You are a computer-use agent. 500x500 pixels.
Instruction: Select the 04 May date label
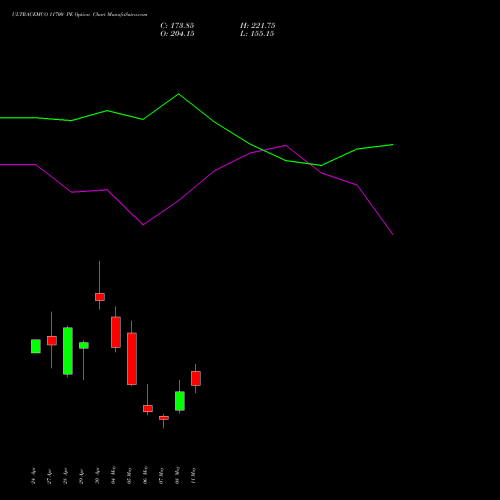point(113,475)
